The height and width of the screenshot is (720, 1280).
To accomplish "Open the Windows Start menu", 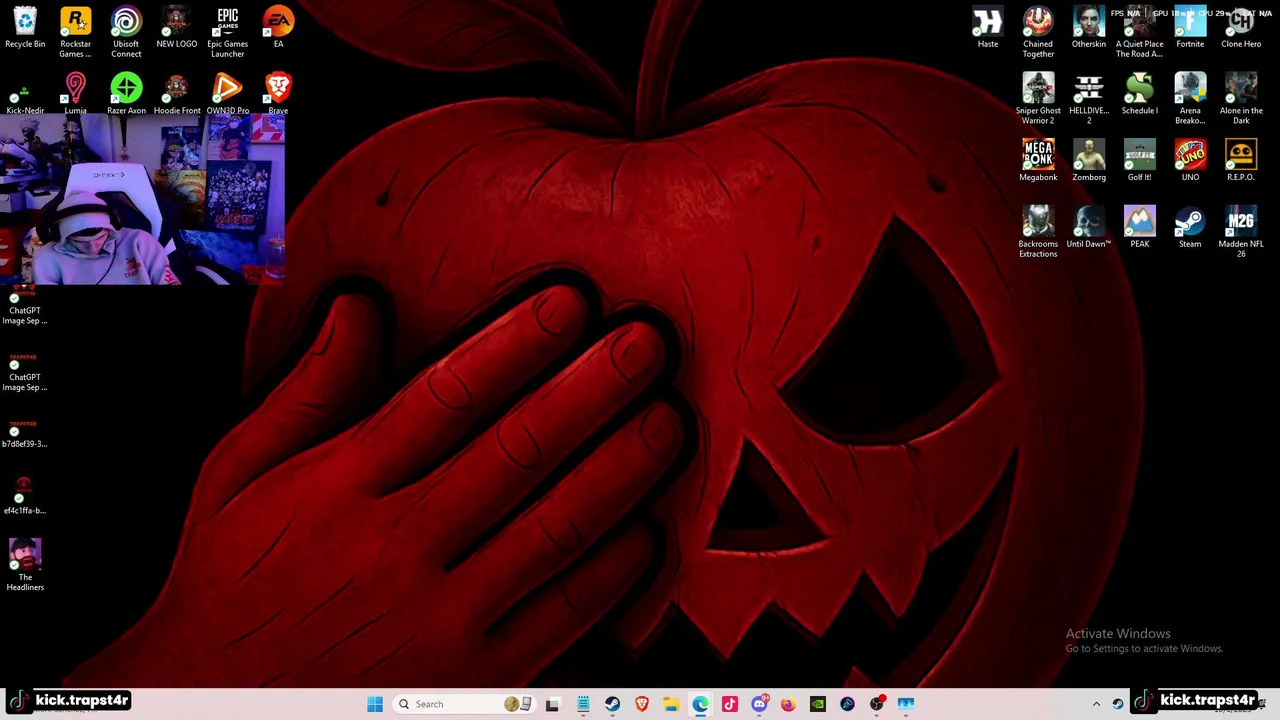I will [375, 704].
